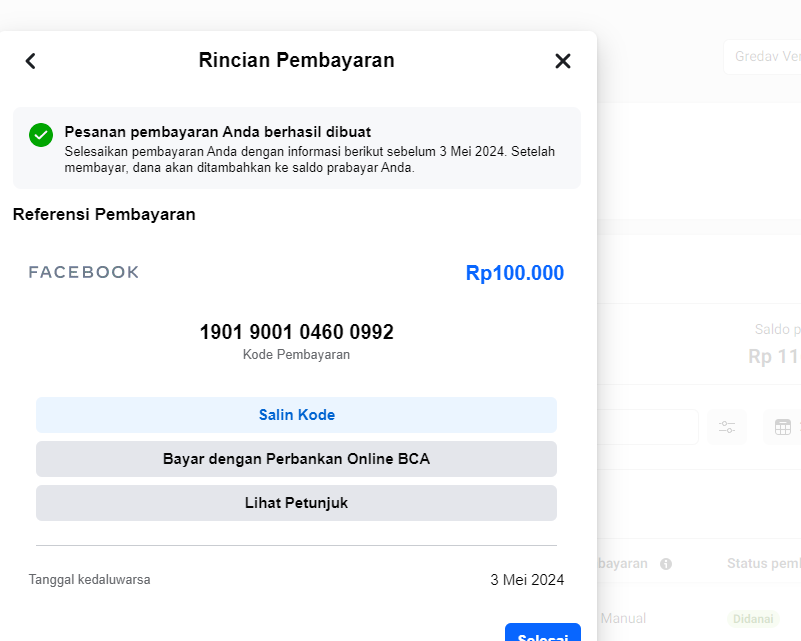
Task: Open the Gredav account dropdown
Action: [x=762, y=57]
